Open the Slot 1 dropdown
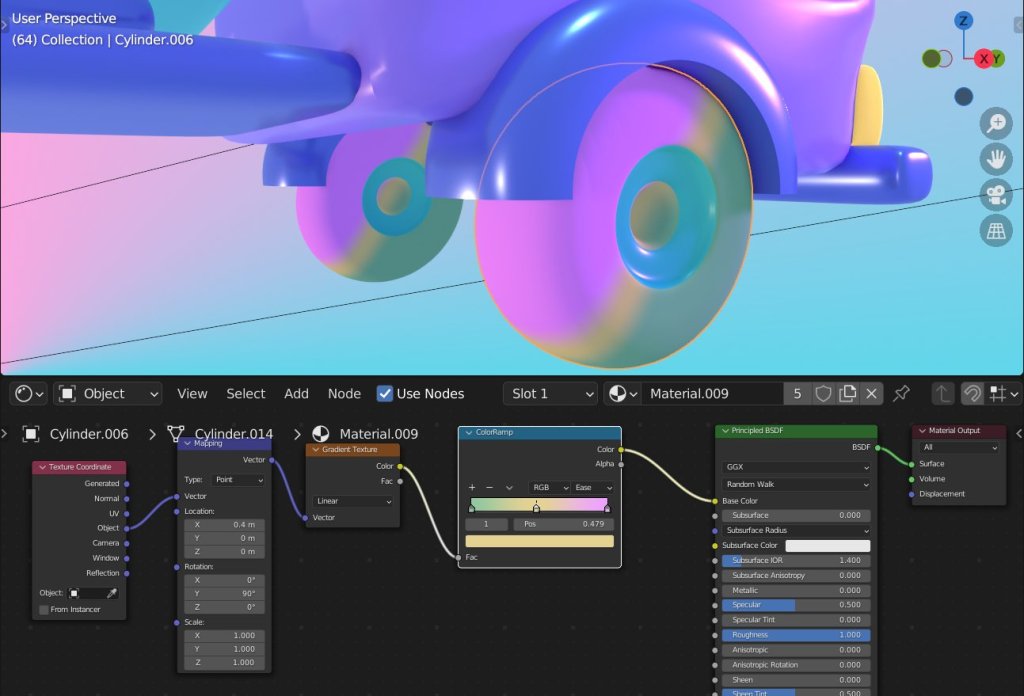 549,393
